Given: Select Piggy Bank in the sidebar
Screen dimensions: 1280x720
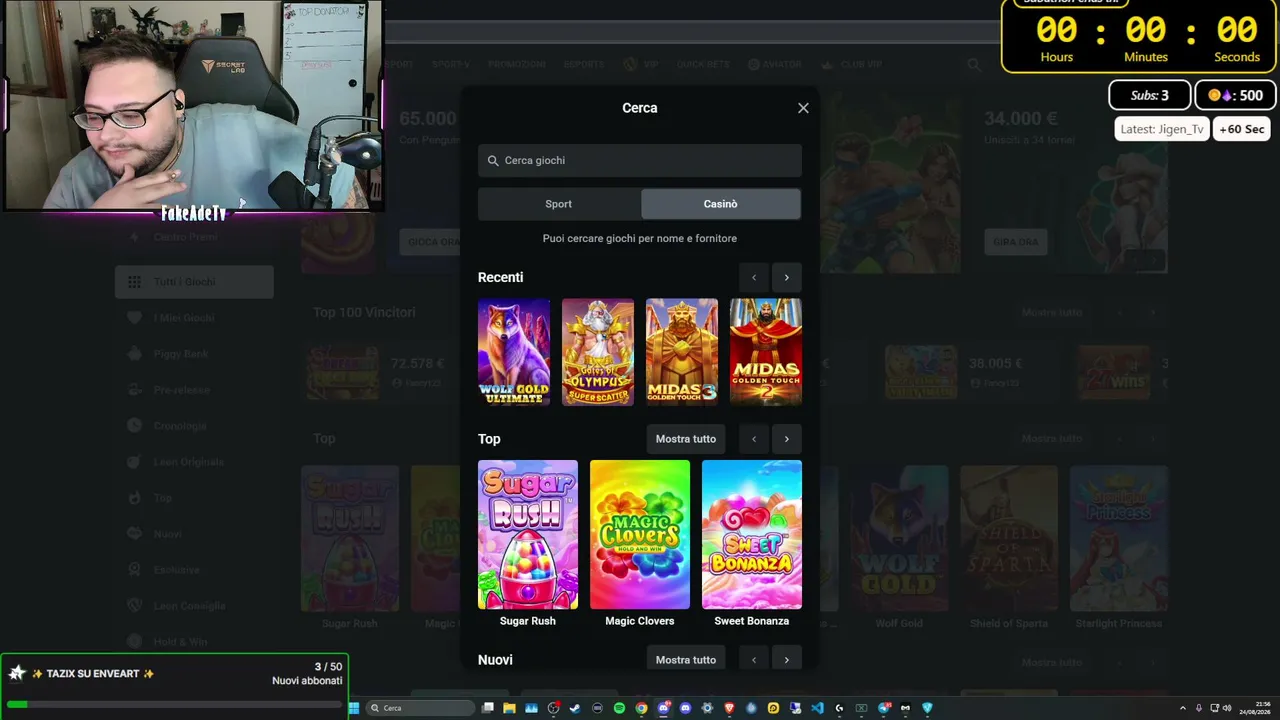Looking at the screenshot, I should click(194, 354).
